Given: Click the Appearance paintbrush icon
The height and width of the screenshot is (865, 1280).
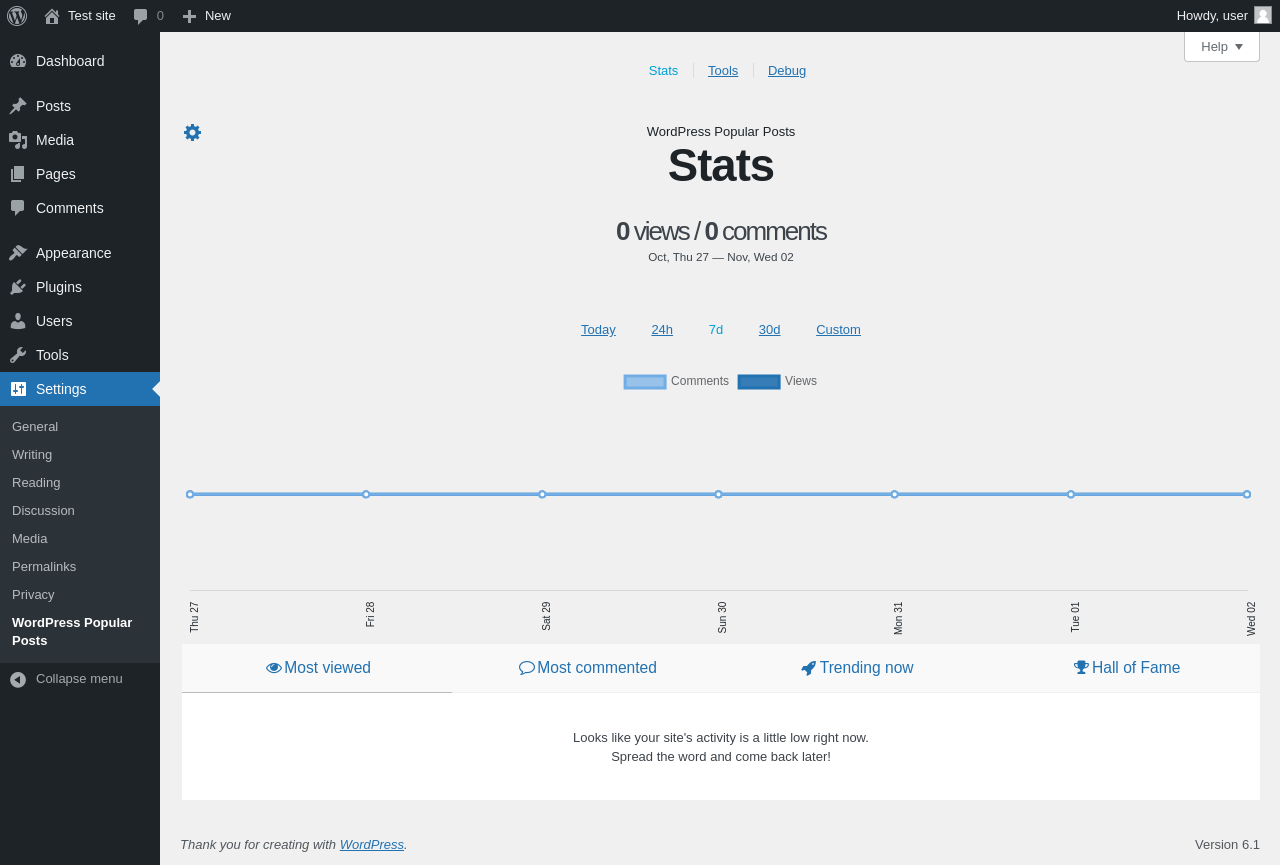Looking at the screenshot, I should pyautogui.click(x=18, y=253).
